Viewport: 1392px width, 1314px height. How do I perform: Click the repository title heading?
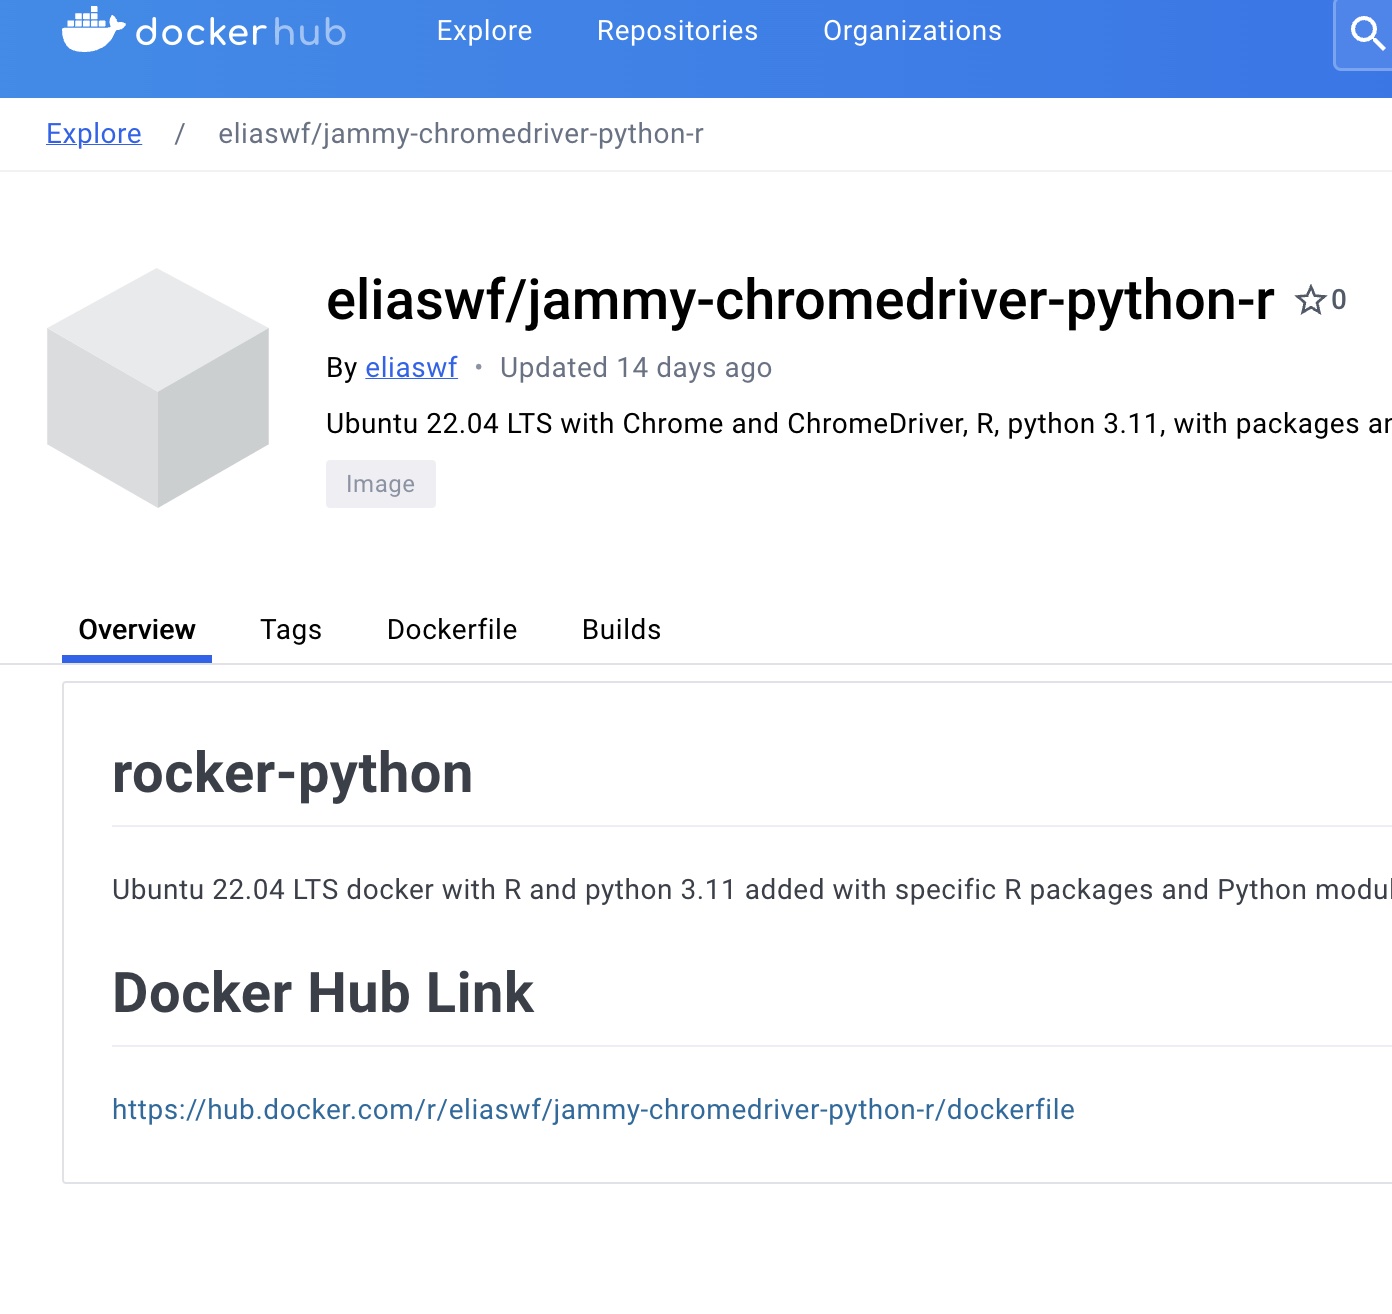tap(800, 300)
